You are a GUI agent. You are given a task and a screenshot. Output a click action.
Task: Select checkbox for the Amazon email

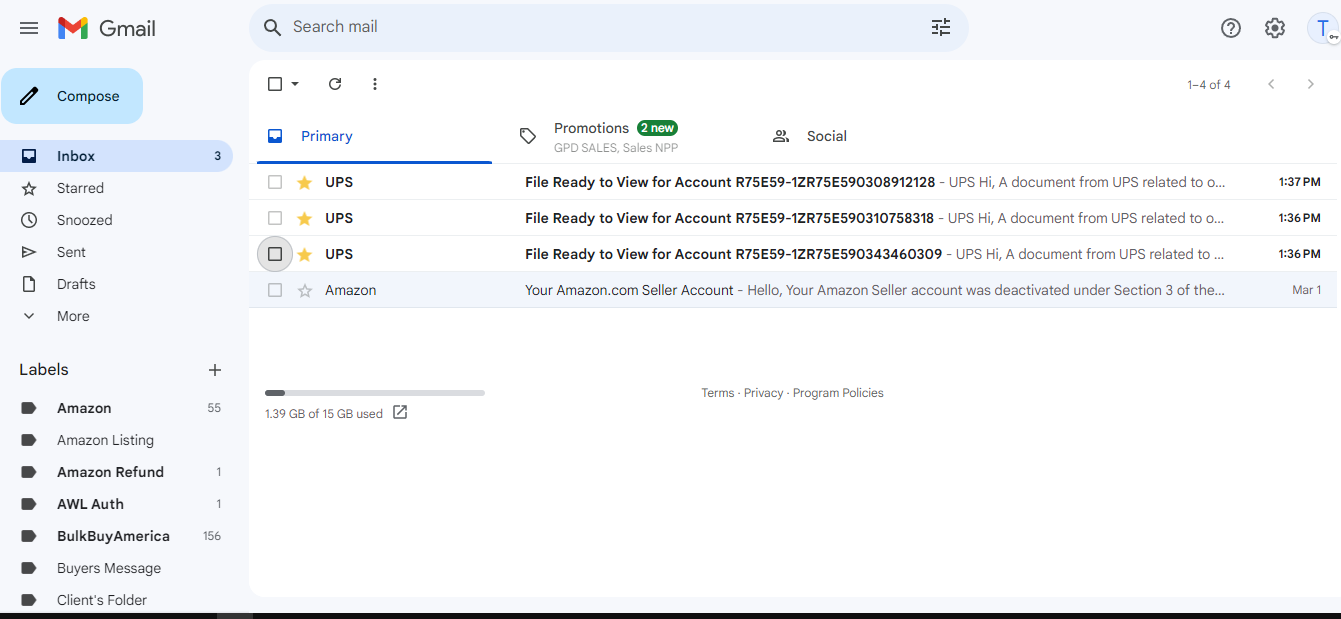(x=275, y=290)
